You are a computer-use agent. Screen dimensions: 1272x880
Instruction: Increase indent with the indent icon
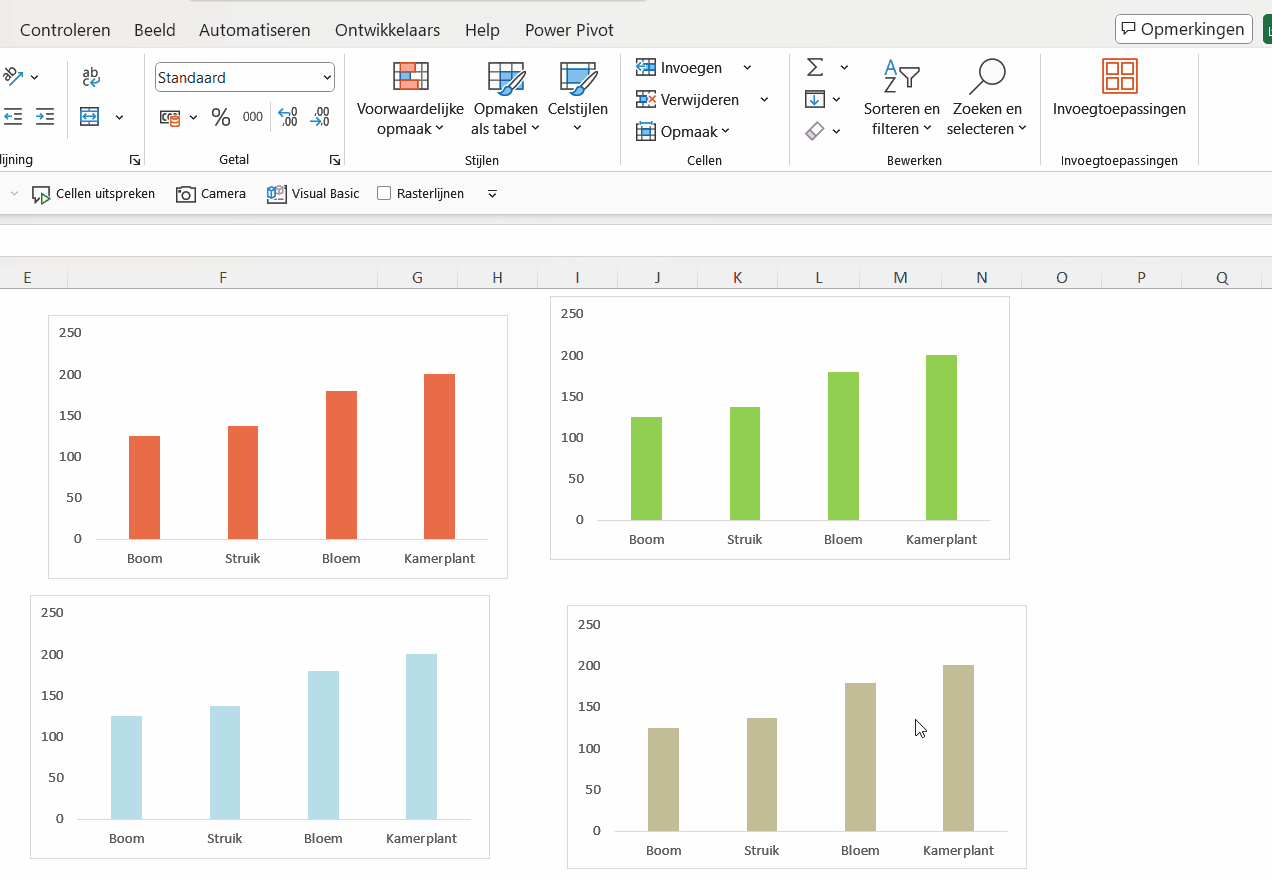tap(45, 117)
